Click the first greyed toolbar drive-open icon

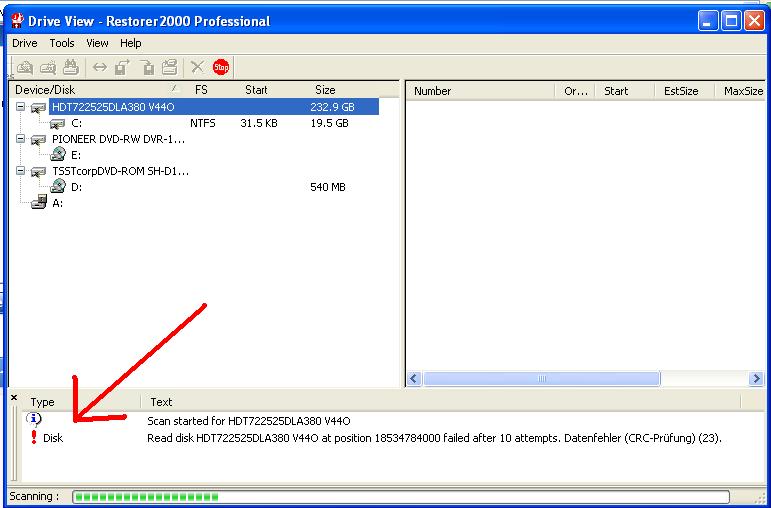click(x=25, y=67)
